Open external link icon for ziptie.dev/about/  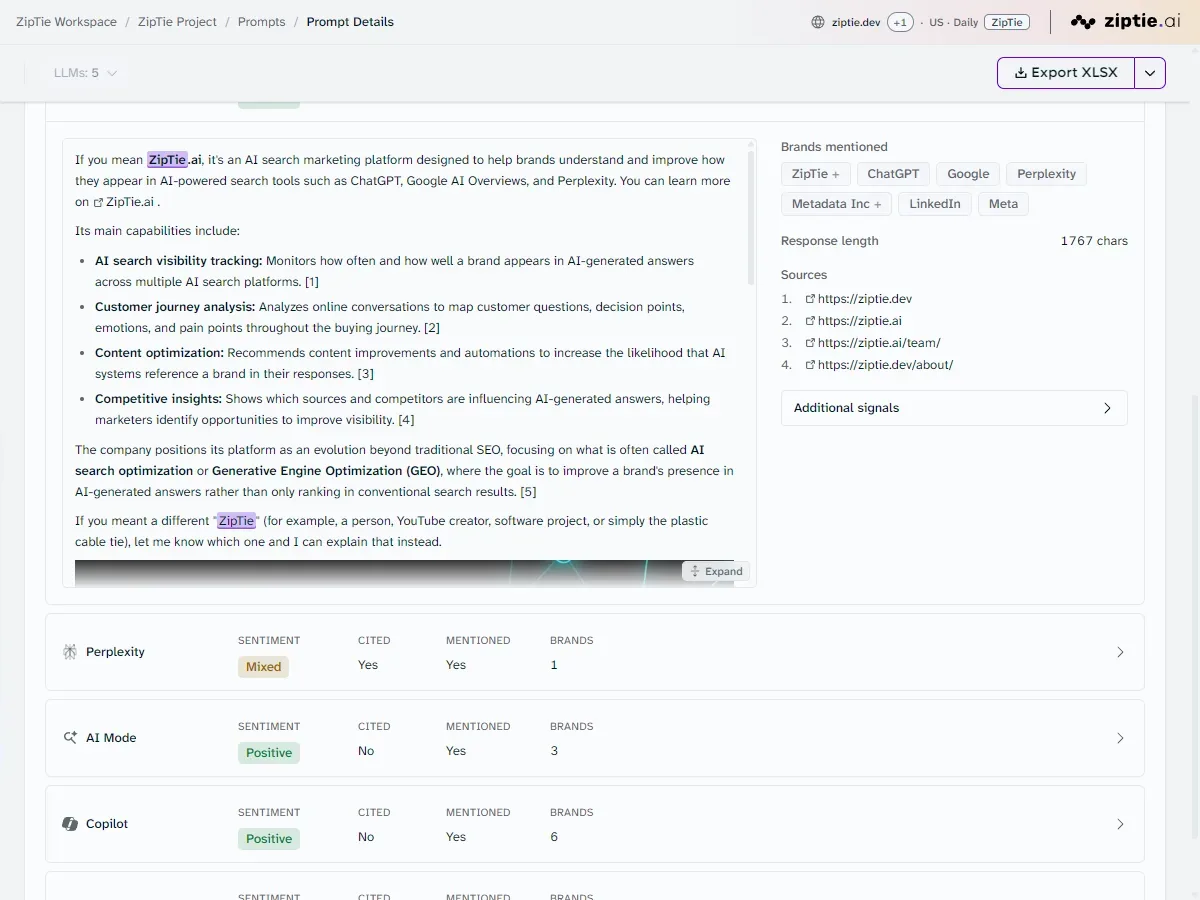point(810,365)
